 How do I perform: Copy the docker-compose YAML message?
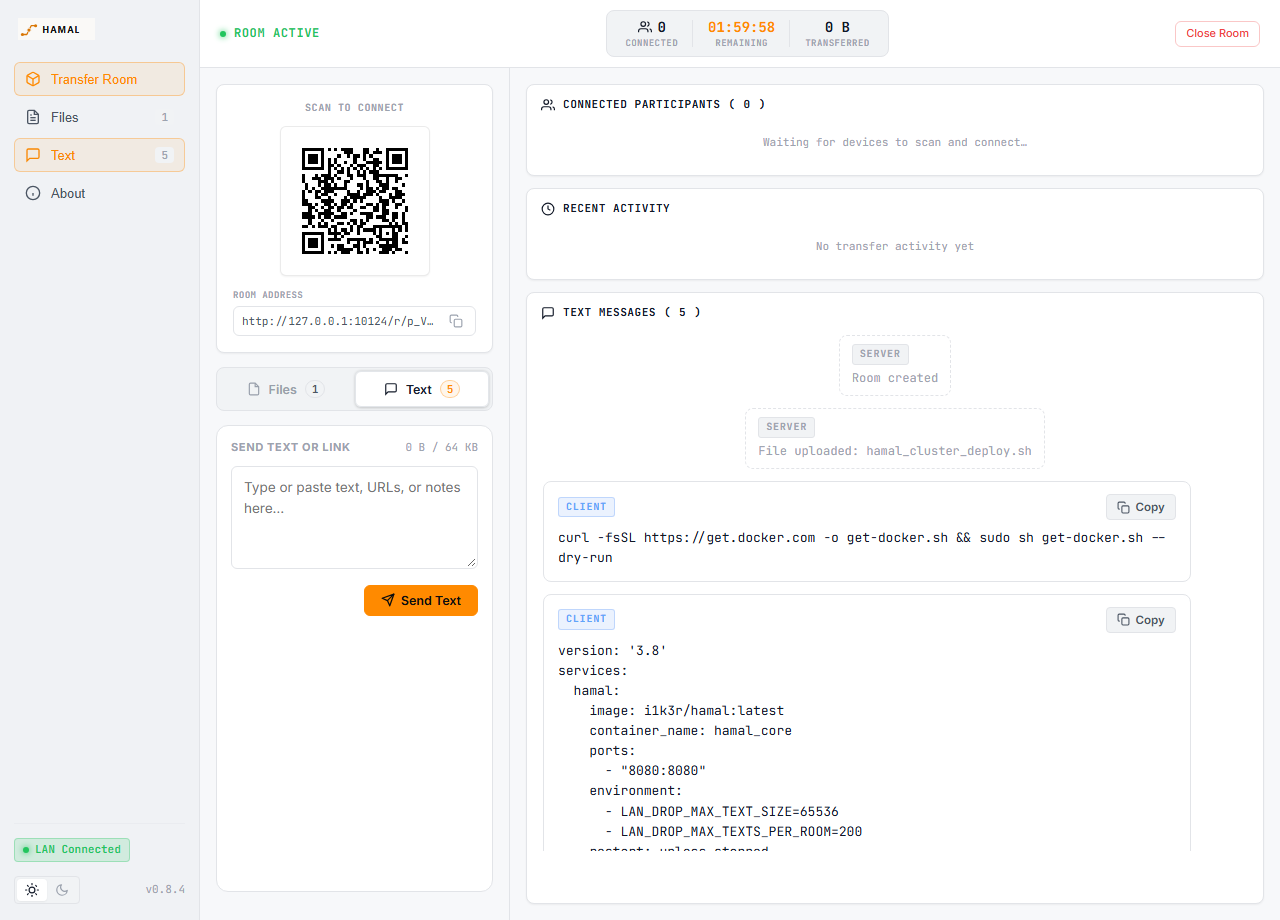(1141, 620)
